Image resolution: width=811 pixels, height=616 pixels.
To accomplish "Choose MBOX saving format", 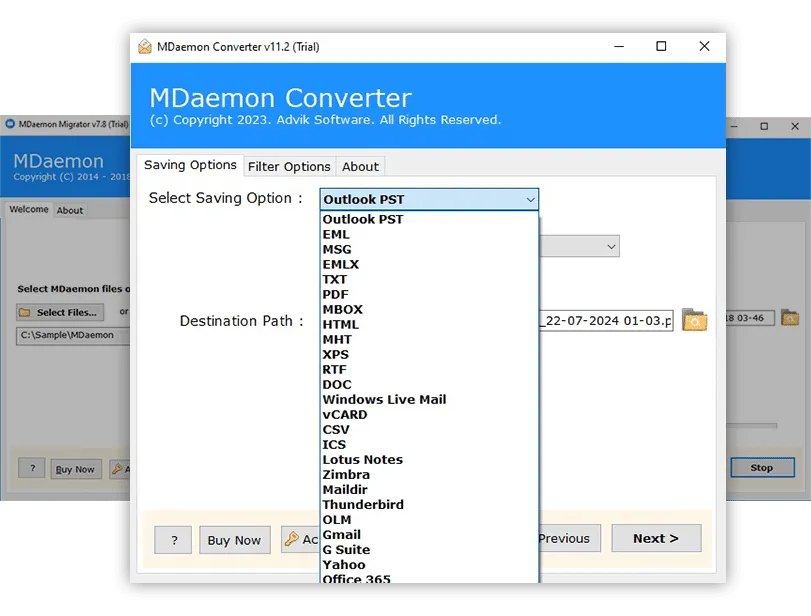I will [x=429, y=309].
